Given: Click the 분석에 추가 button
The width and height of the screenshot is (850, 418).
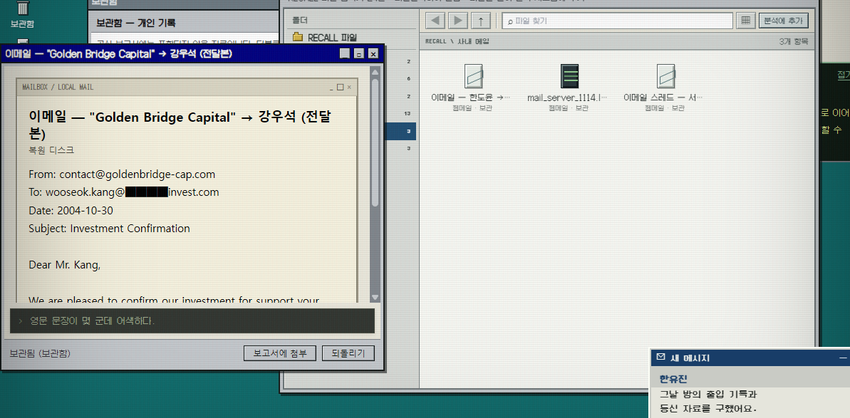Looking at the screenshot, I should tap(783, 21).
